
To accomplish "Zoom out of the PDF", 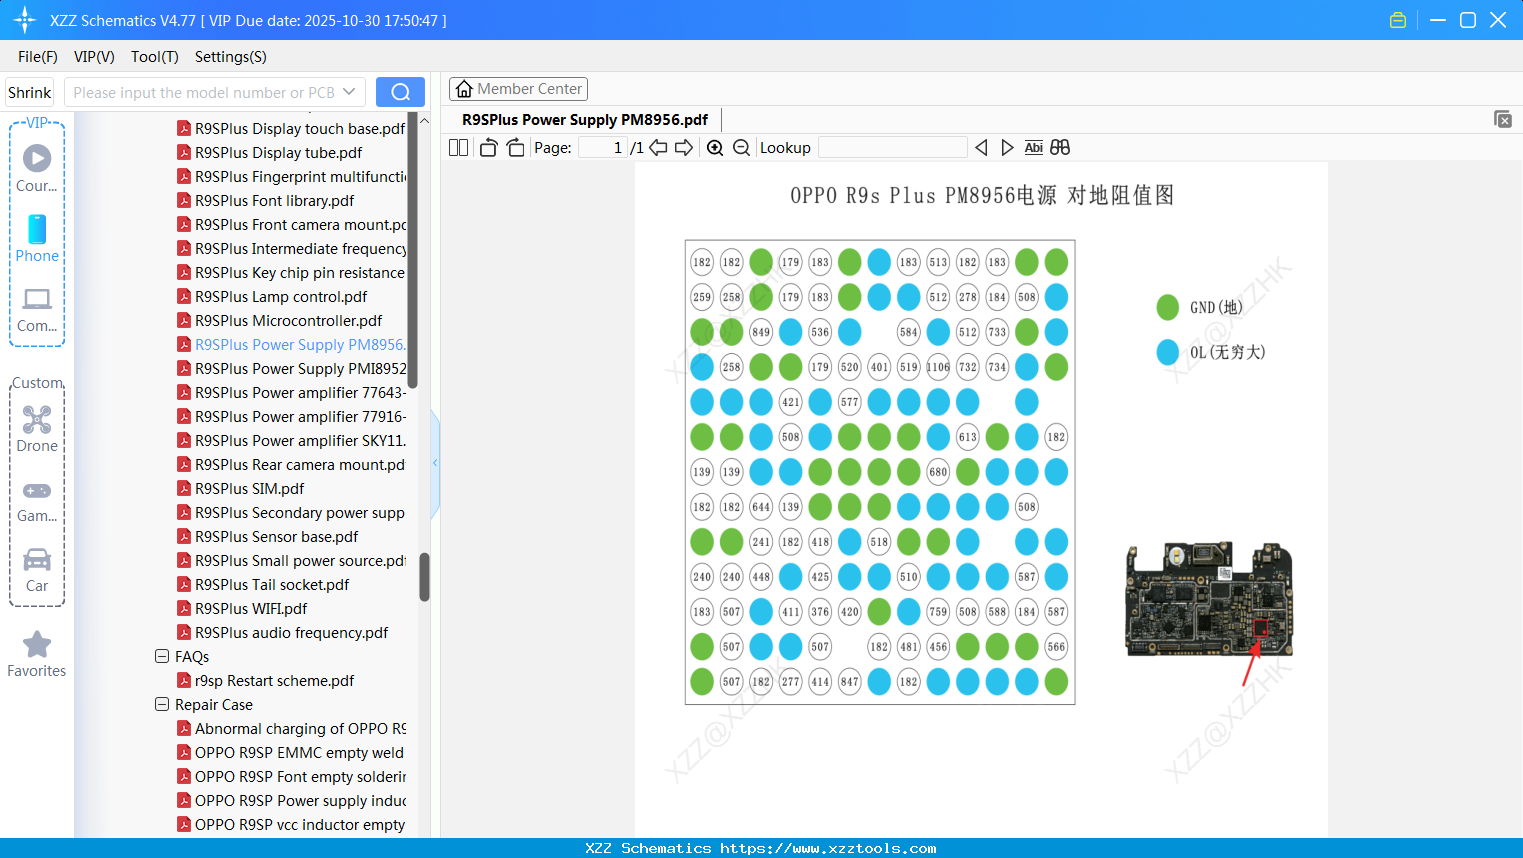I will tap(741, 148).
